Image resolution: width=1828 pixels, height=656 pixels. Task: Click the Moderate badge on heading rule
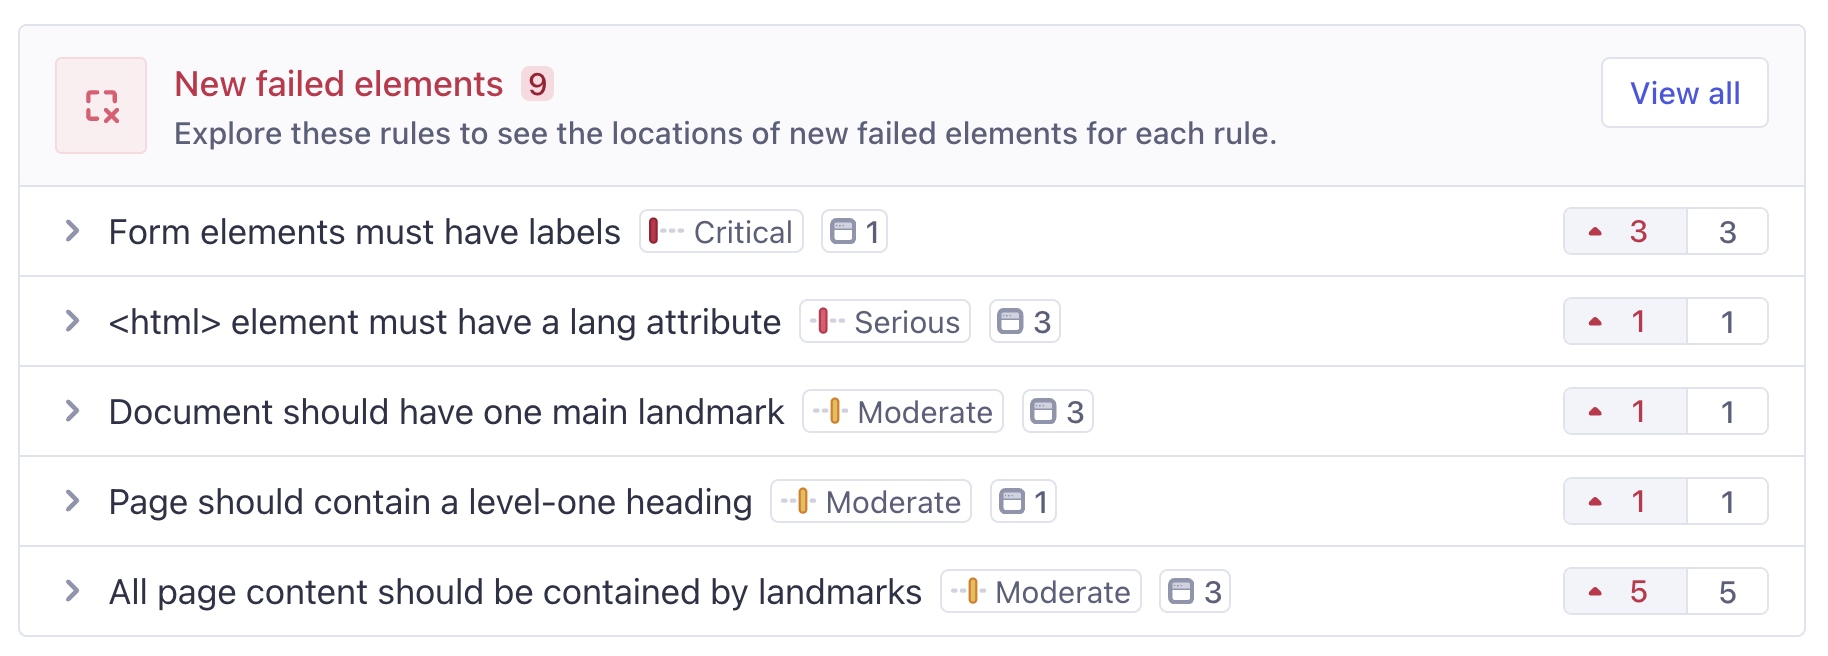pos(870,501)
